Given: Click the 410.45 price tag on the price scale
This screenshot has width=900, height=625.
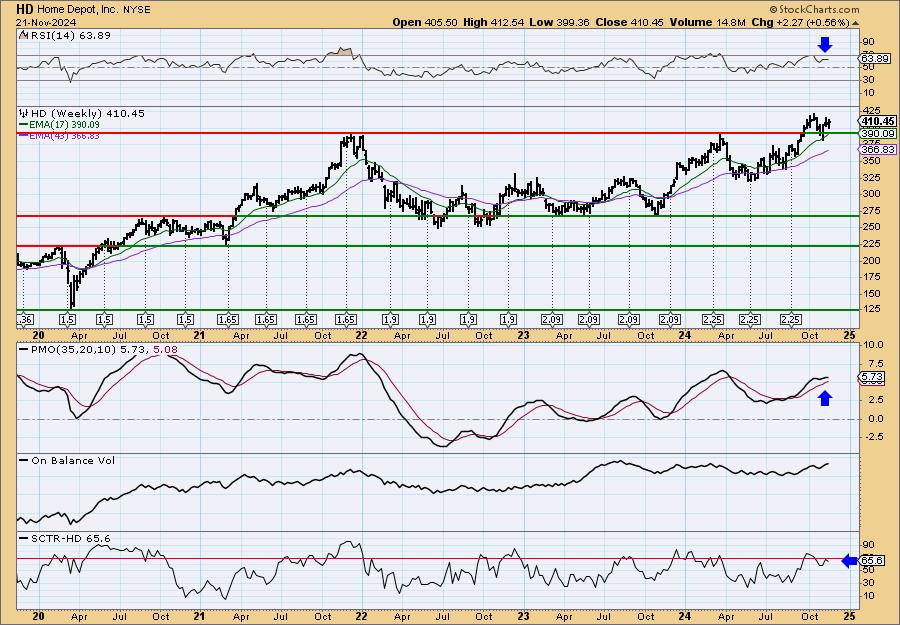Looking at the screenshot, I should tap(877, 121).
